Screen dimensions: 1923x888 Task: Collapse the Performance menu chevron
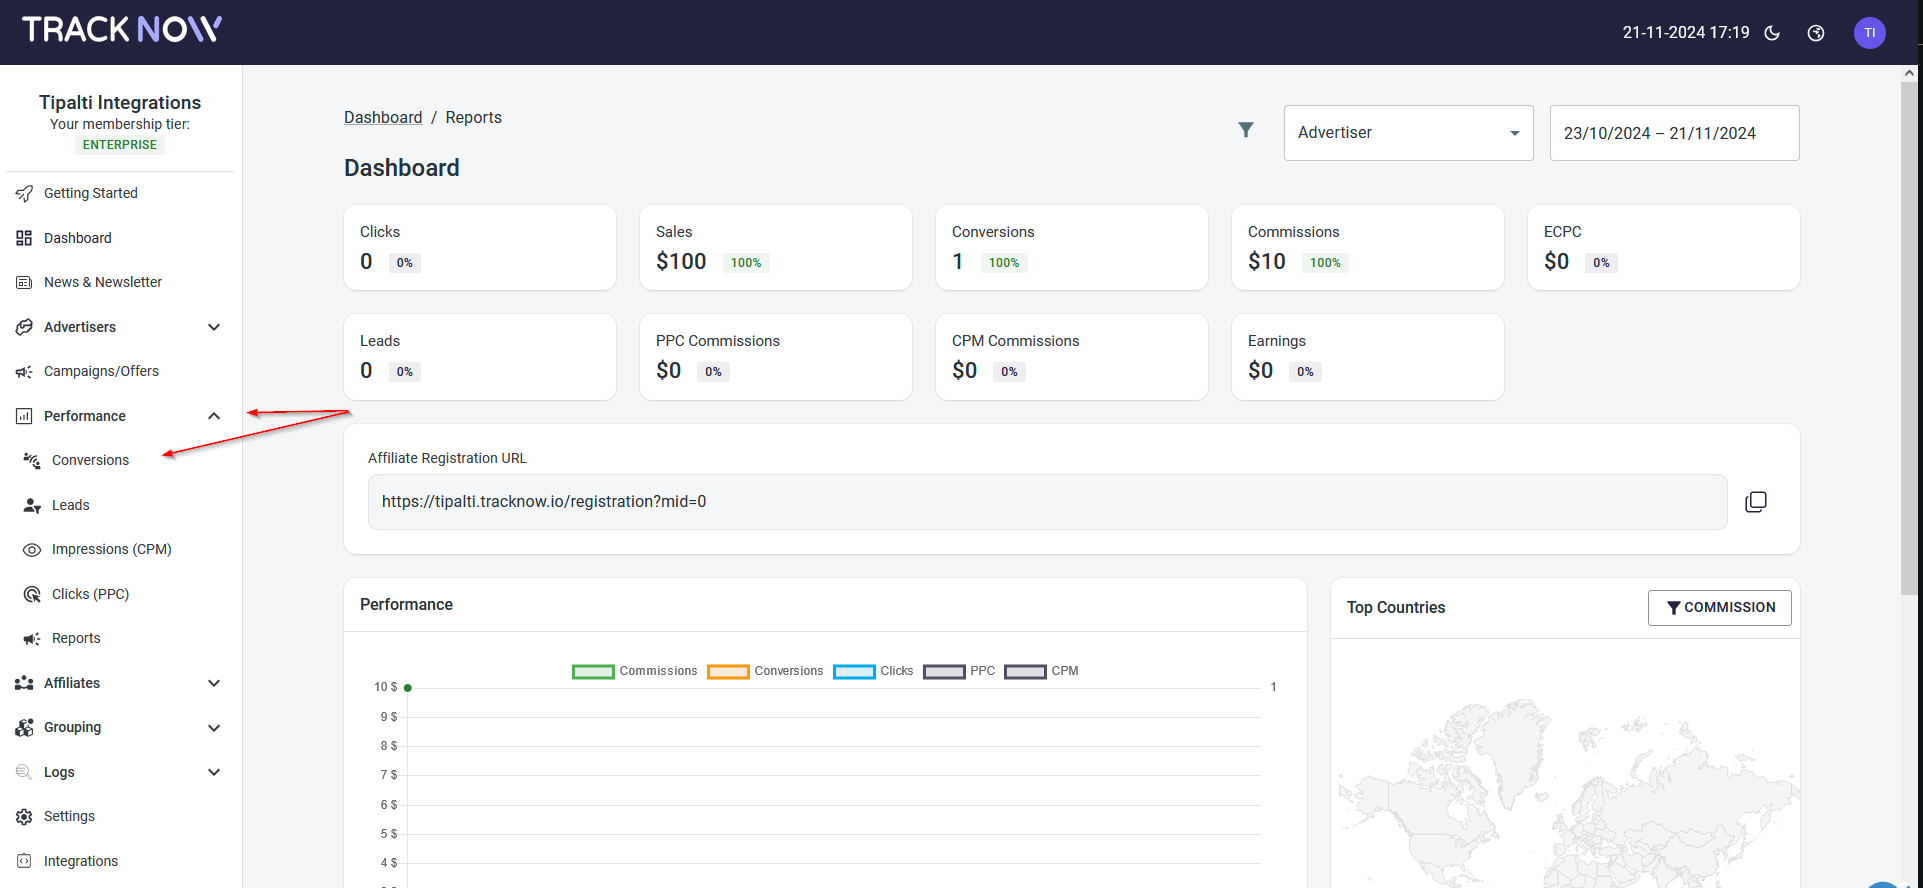[x=214, y=416]
